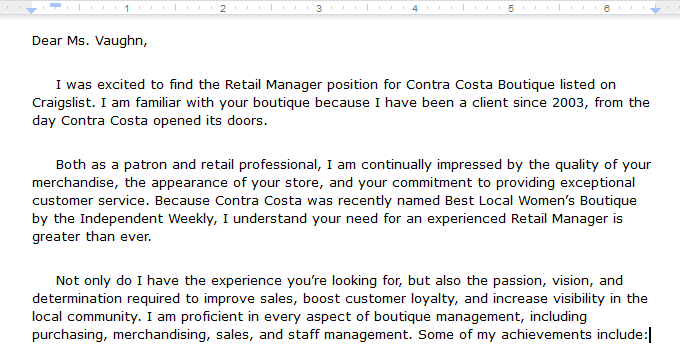Place cursor after 'greater than ever.'
This screenshot has width=680, height=360.
click(152, 237)
